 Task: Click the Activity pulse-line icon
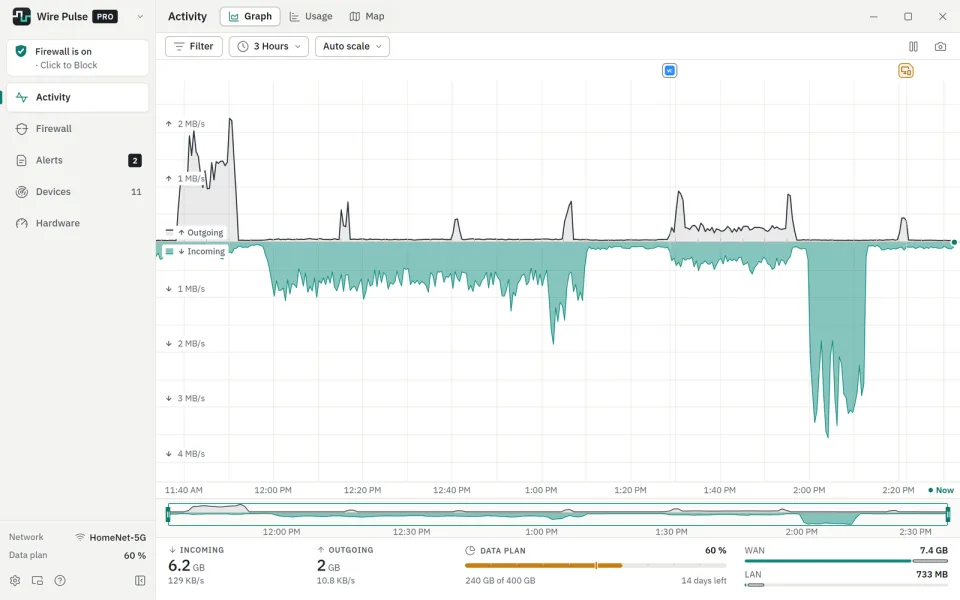tap(21, 97)
